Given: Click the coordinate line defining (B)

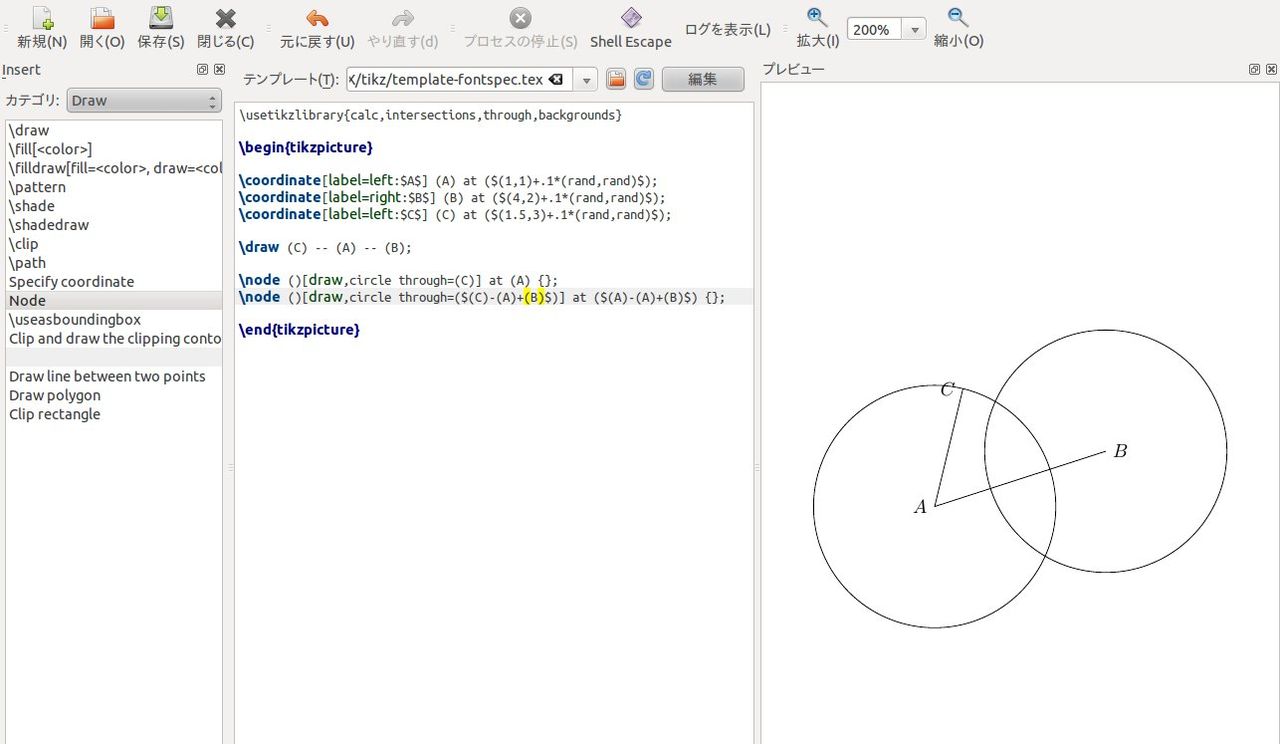Looking at the screenshot, I should (452, 198).
